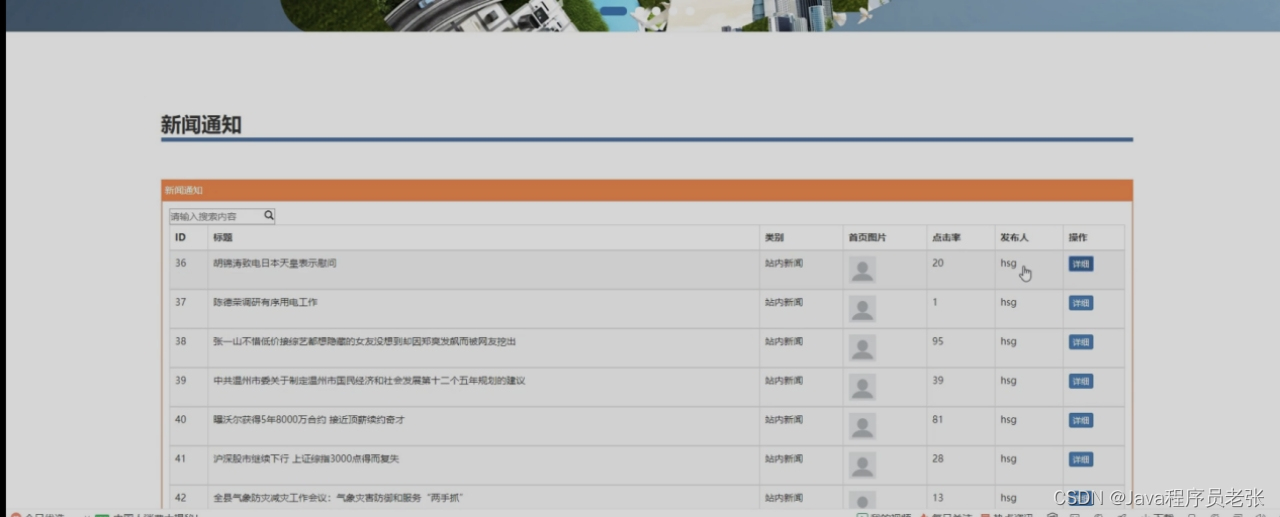The width and height of the screenshot is (1280, 517).
Task: Click ID cell 40
Action: (181, 419)
